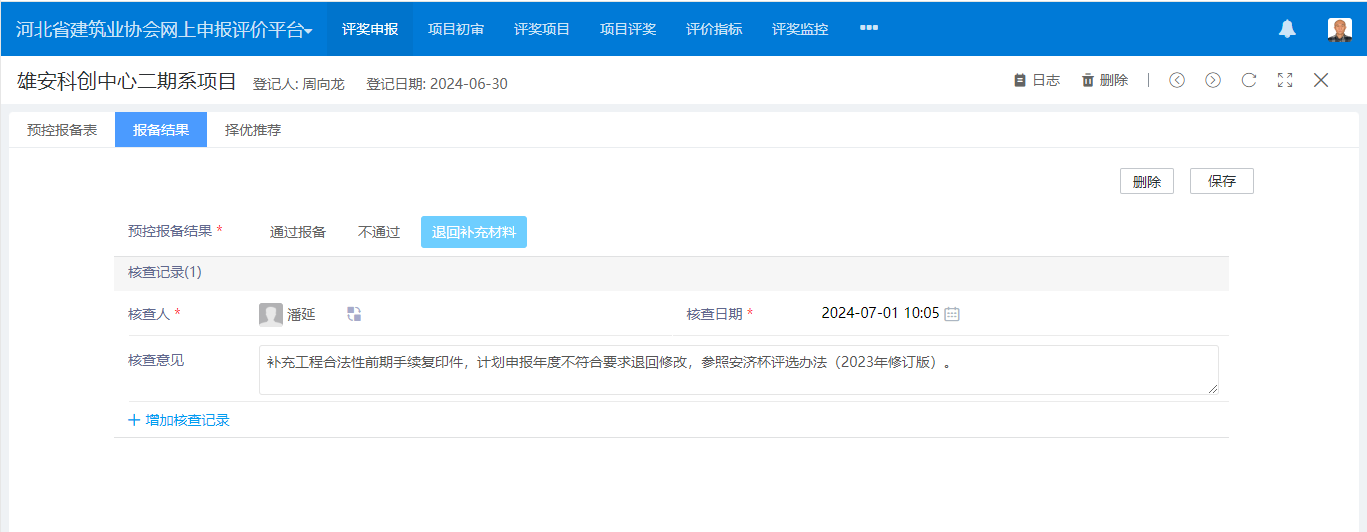Viewport: 1367px width, 532px height.
Task: Select 退回补充材料 result option
Action: coord(473,232)
